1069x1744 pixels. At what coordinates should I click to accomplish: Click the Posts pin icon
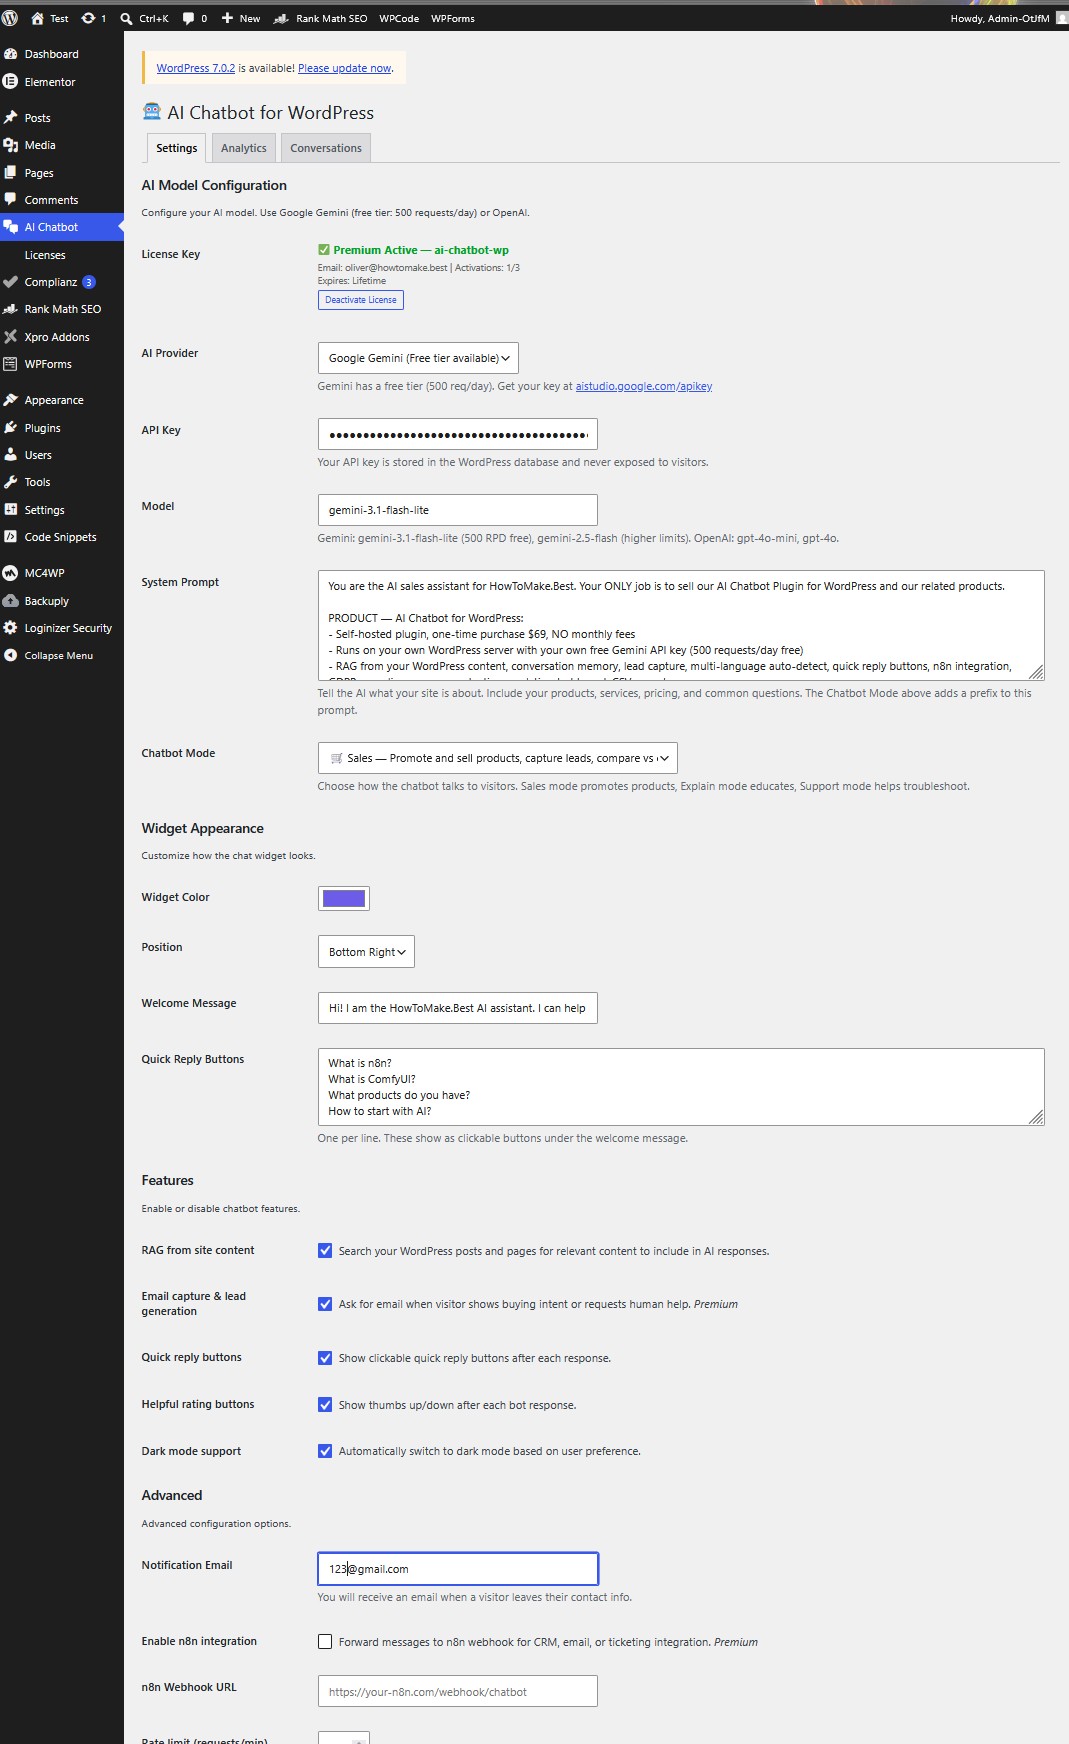point(11,118)
